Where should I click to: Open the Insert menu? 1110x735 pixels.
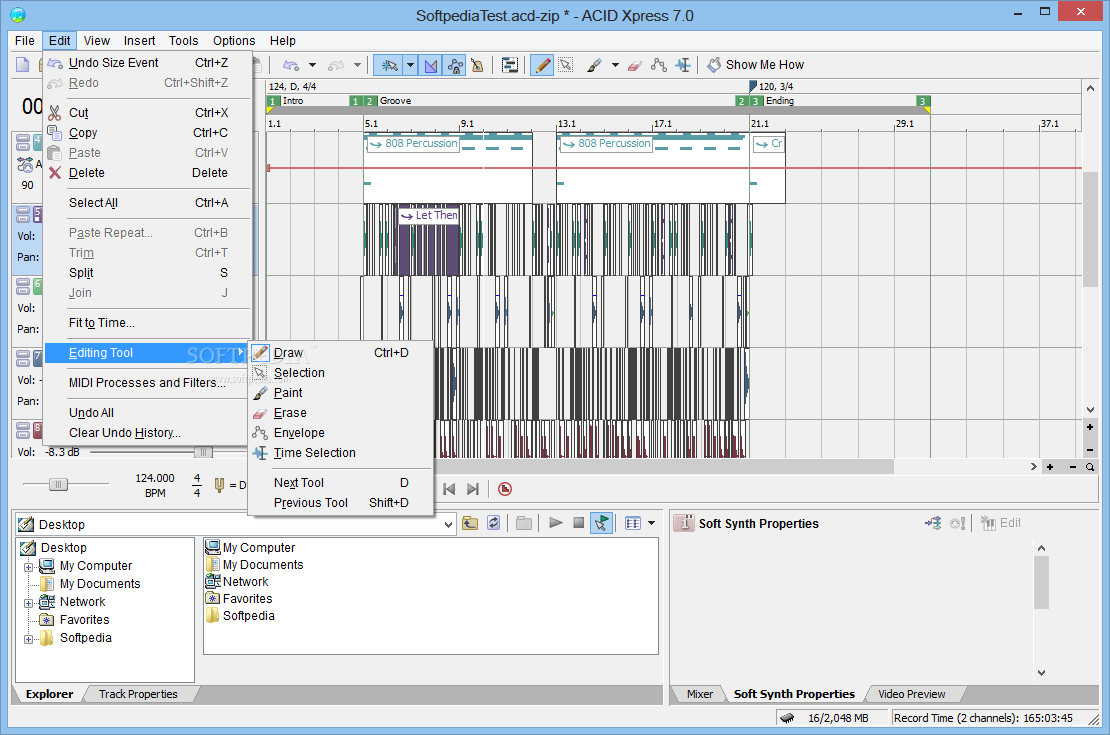(x=139, y=40)
